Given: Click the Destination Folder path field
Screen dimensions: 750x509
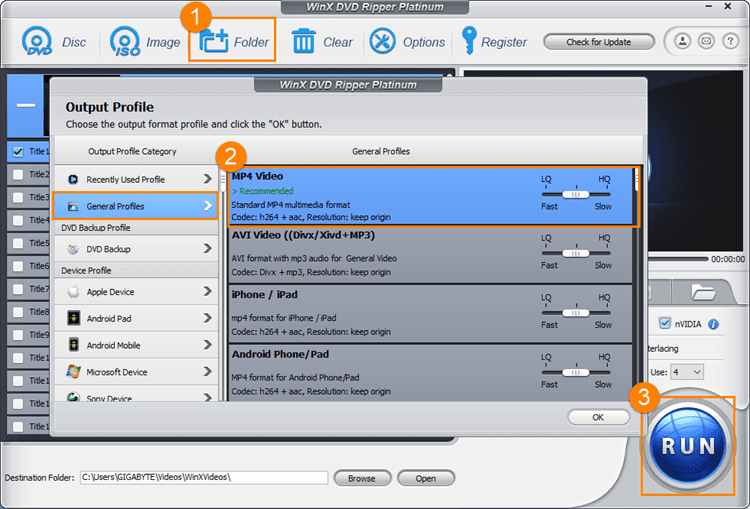Looking at the screenshot, I should click(204, 477).
